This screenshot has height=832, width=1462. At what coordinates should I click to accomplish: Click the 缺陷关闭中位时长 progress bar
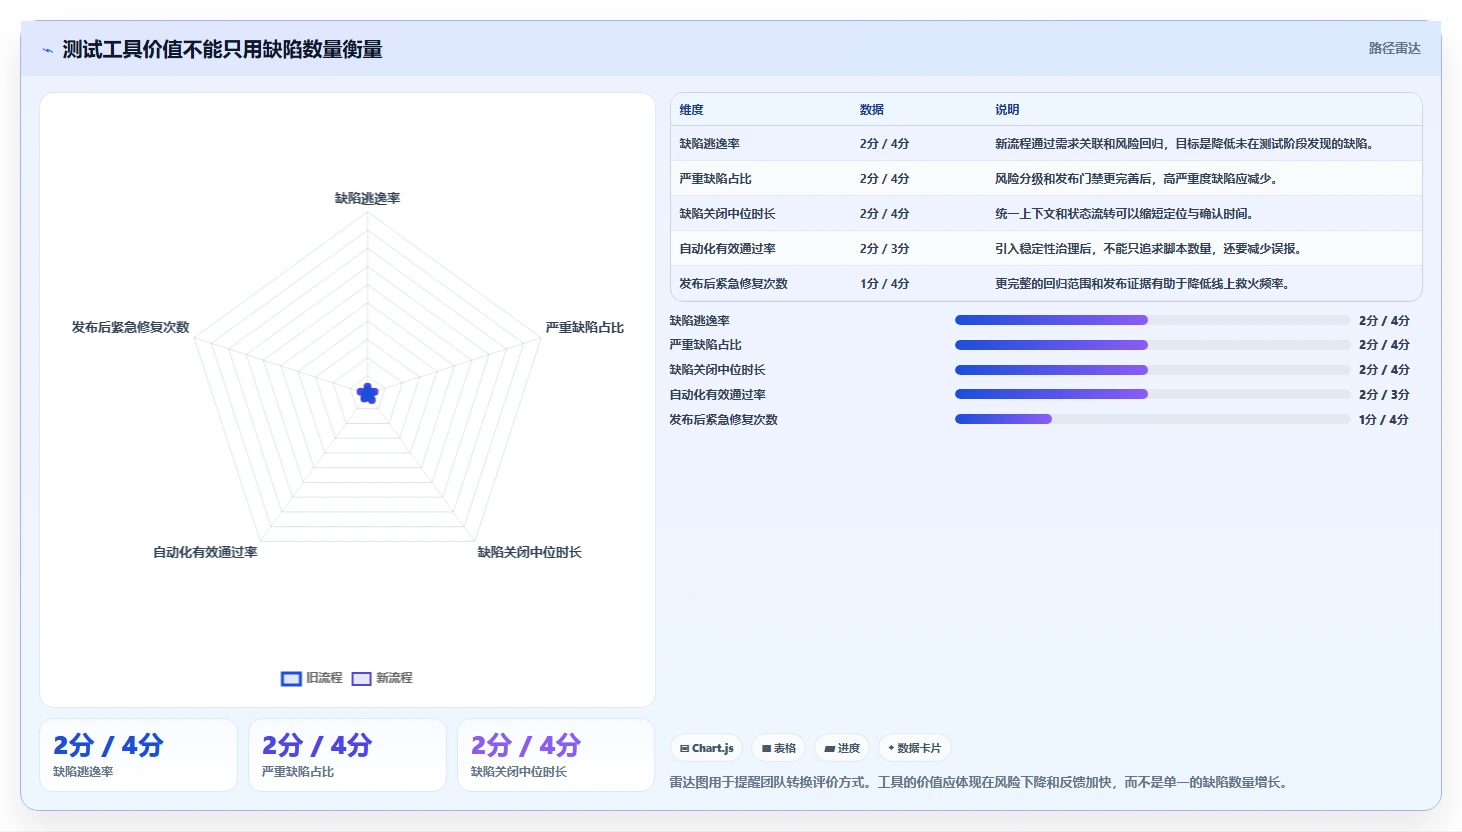1152,369
